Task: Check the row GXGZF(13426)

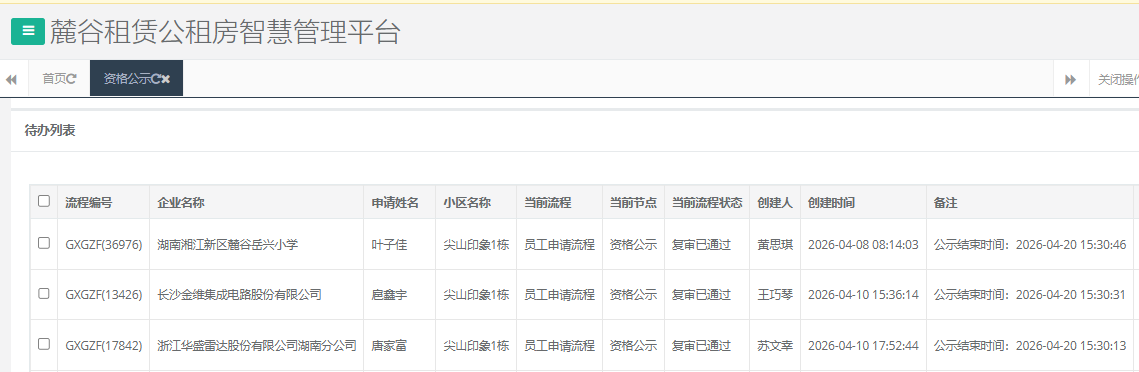Action: [x=44, y=294]
